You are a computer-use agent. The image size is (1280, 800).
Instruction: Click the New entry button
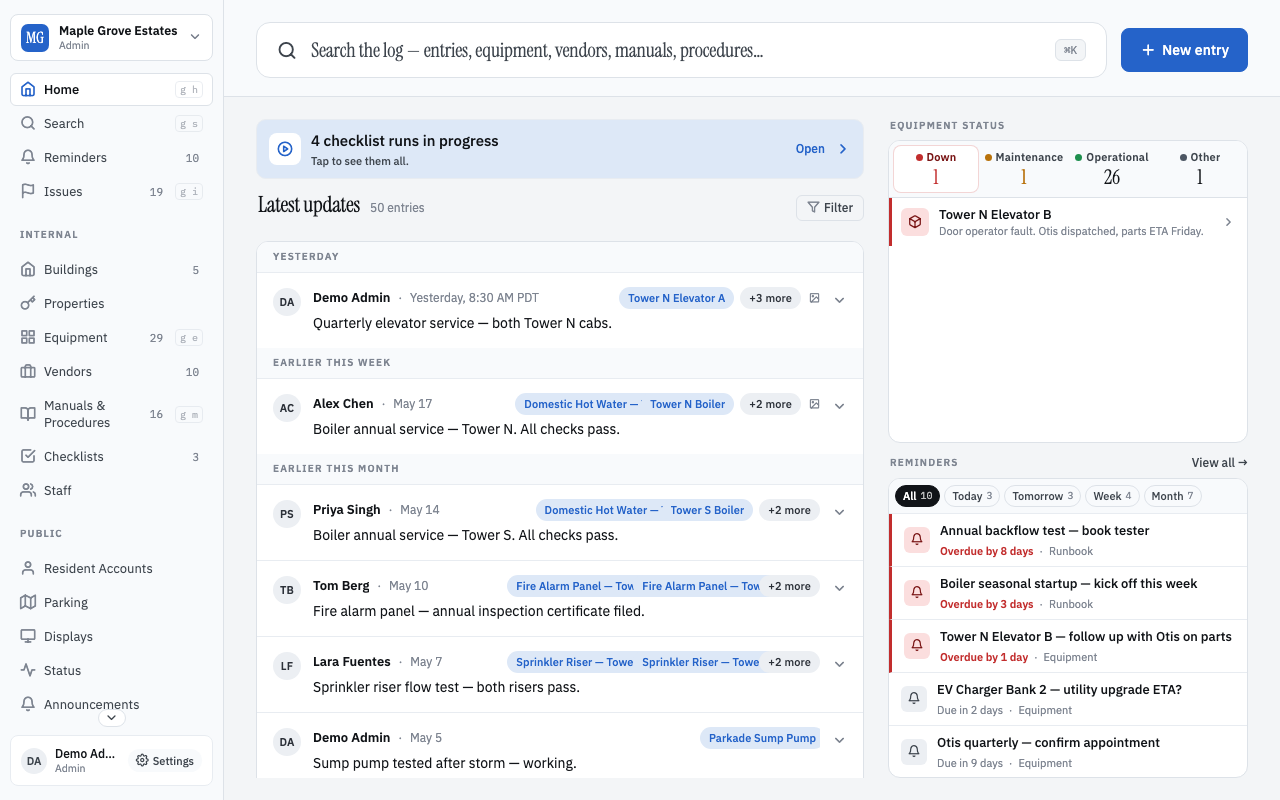click(x=1184, y=50)
